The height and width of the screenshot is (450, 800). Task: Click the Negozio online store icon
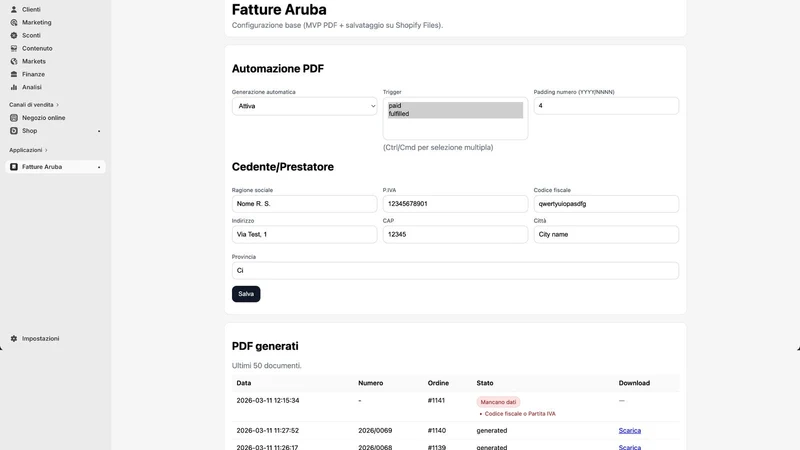pyautogui.click(x=14, y=118)
